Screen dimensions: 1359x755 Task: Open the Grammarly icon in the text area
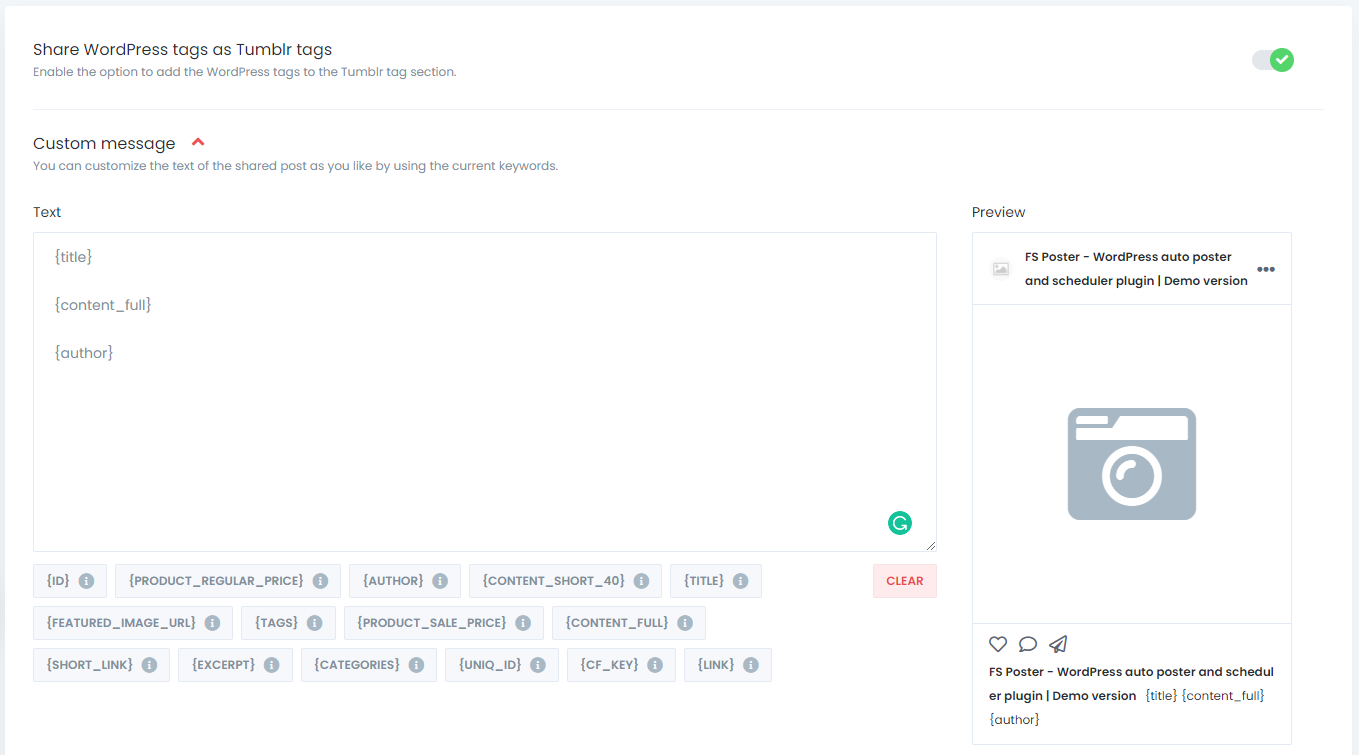(900, 522)
